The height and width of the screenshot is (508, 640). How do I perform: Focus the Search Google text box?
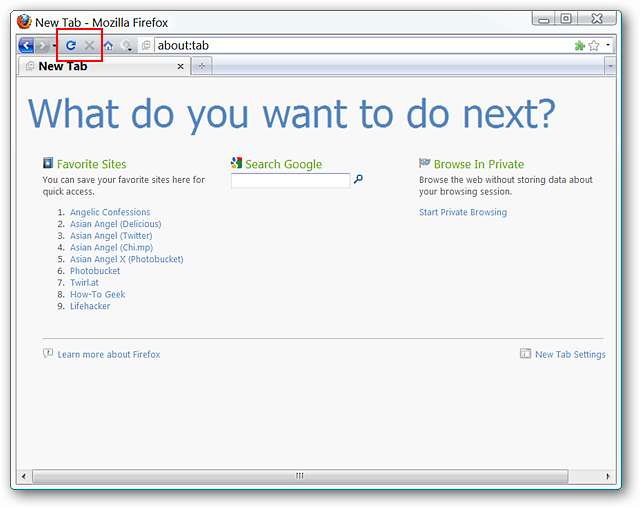290,180
